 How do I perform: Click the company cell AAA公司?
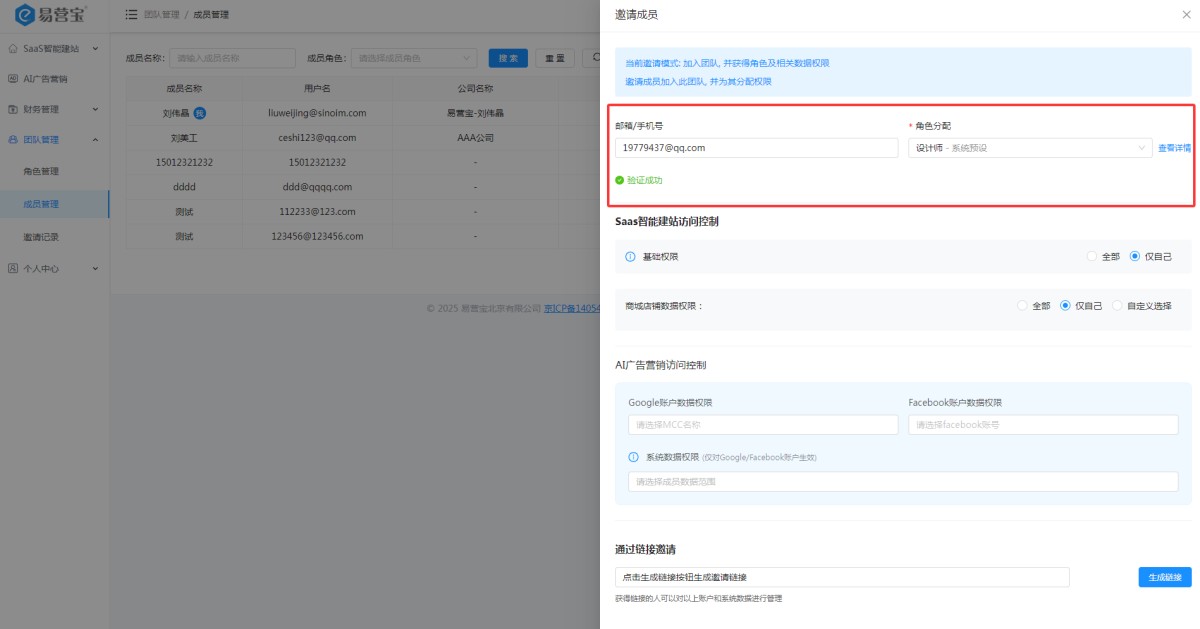coord(475,138)
